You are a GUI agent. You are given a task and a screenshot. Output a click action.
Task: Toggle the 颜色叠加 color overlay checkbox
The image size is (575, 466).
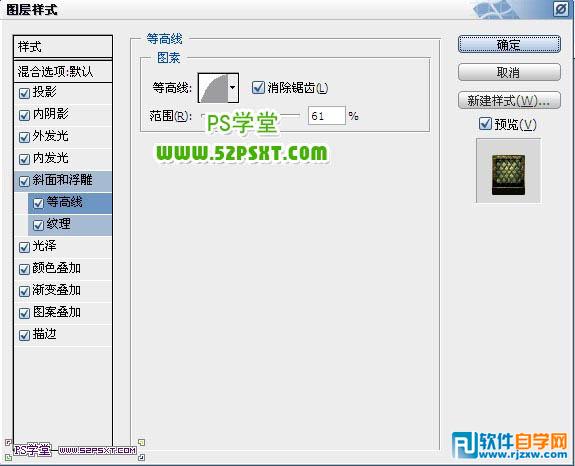click(x=24, y=269)
